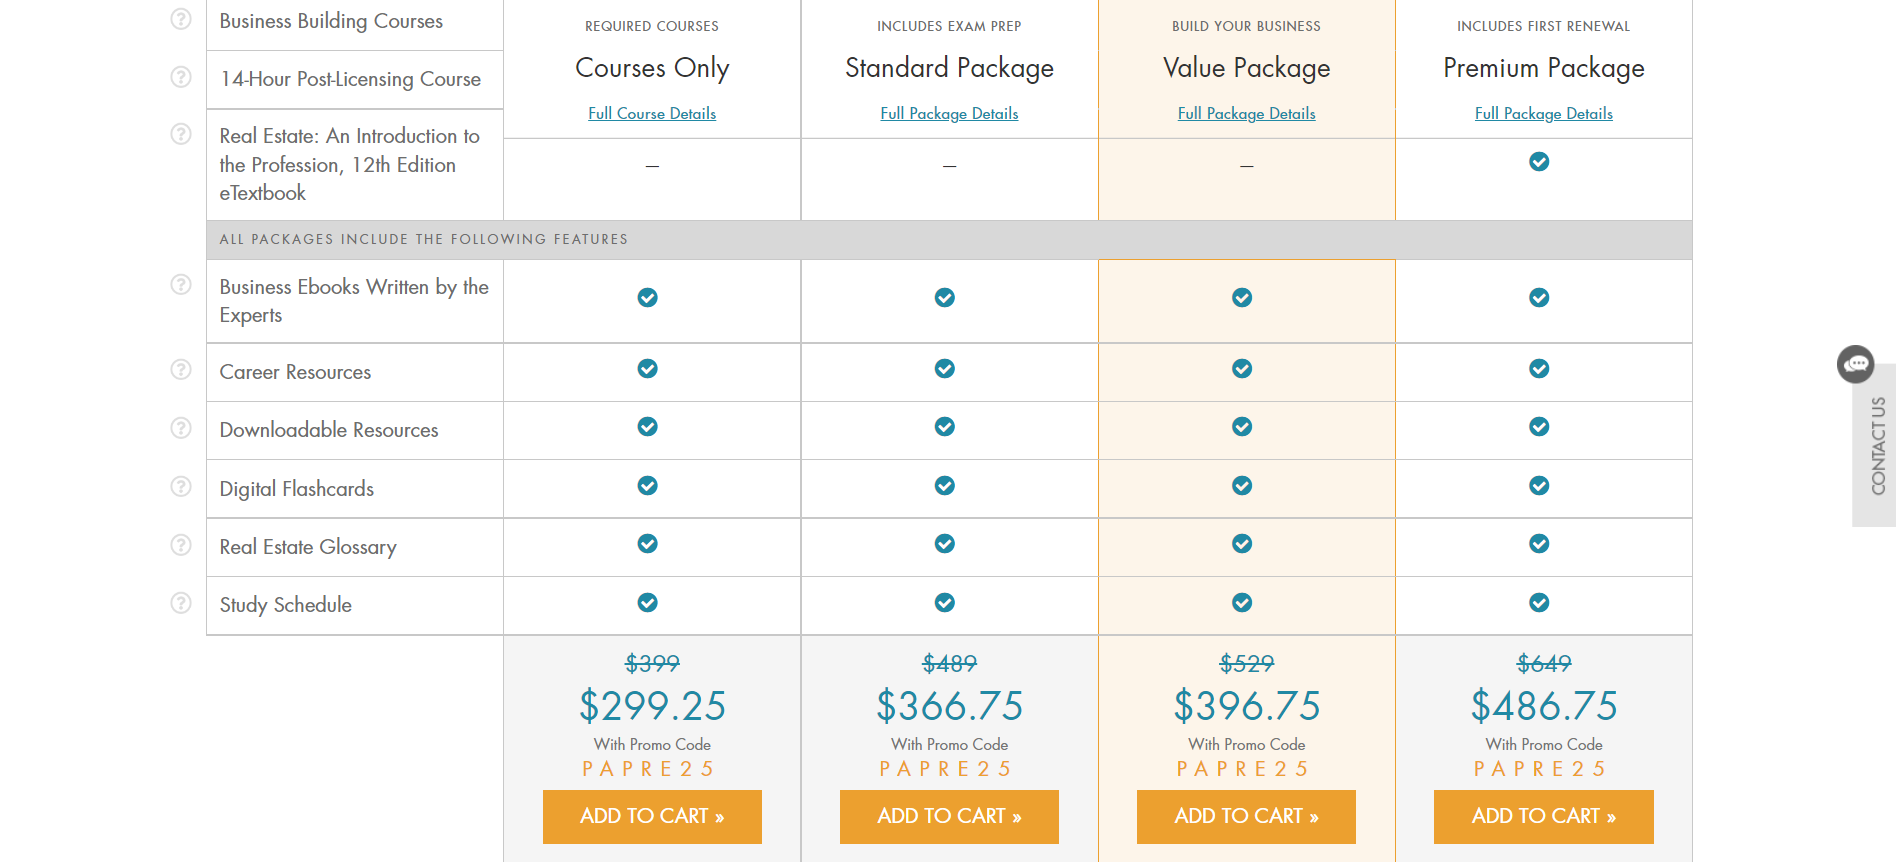This screenshot has width=1896, height=862.
Task: Click the Value Package heading
Action: [x=1246, y=68]
